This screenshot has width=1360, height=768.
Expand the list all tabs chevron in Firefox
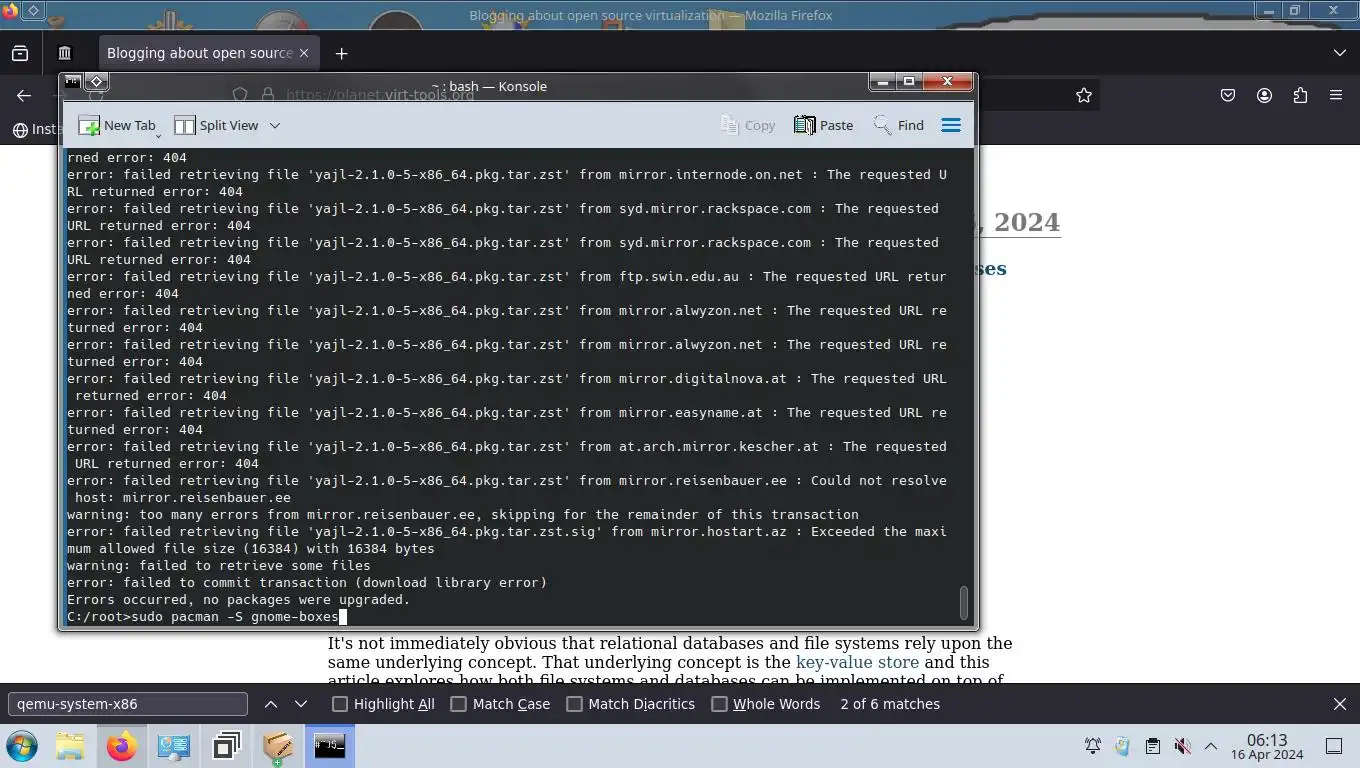click(1340, 53)
